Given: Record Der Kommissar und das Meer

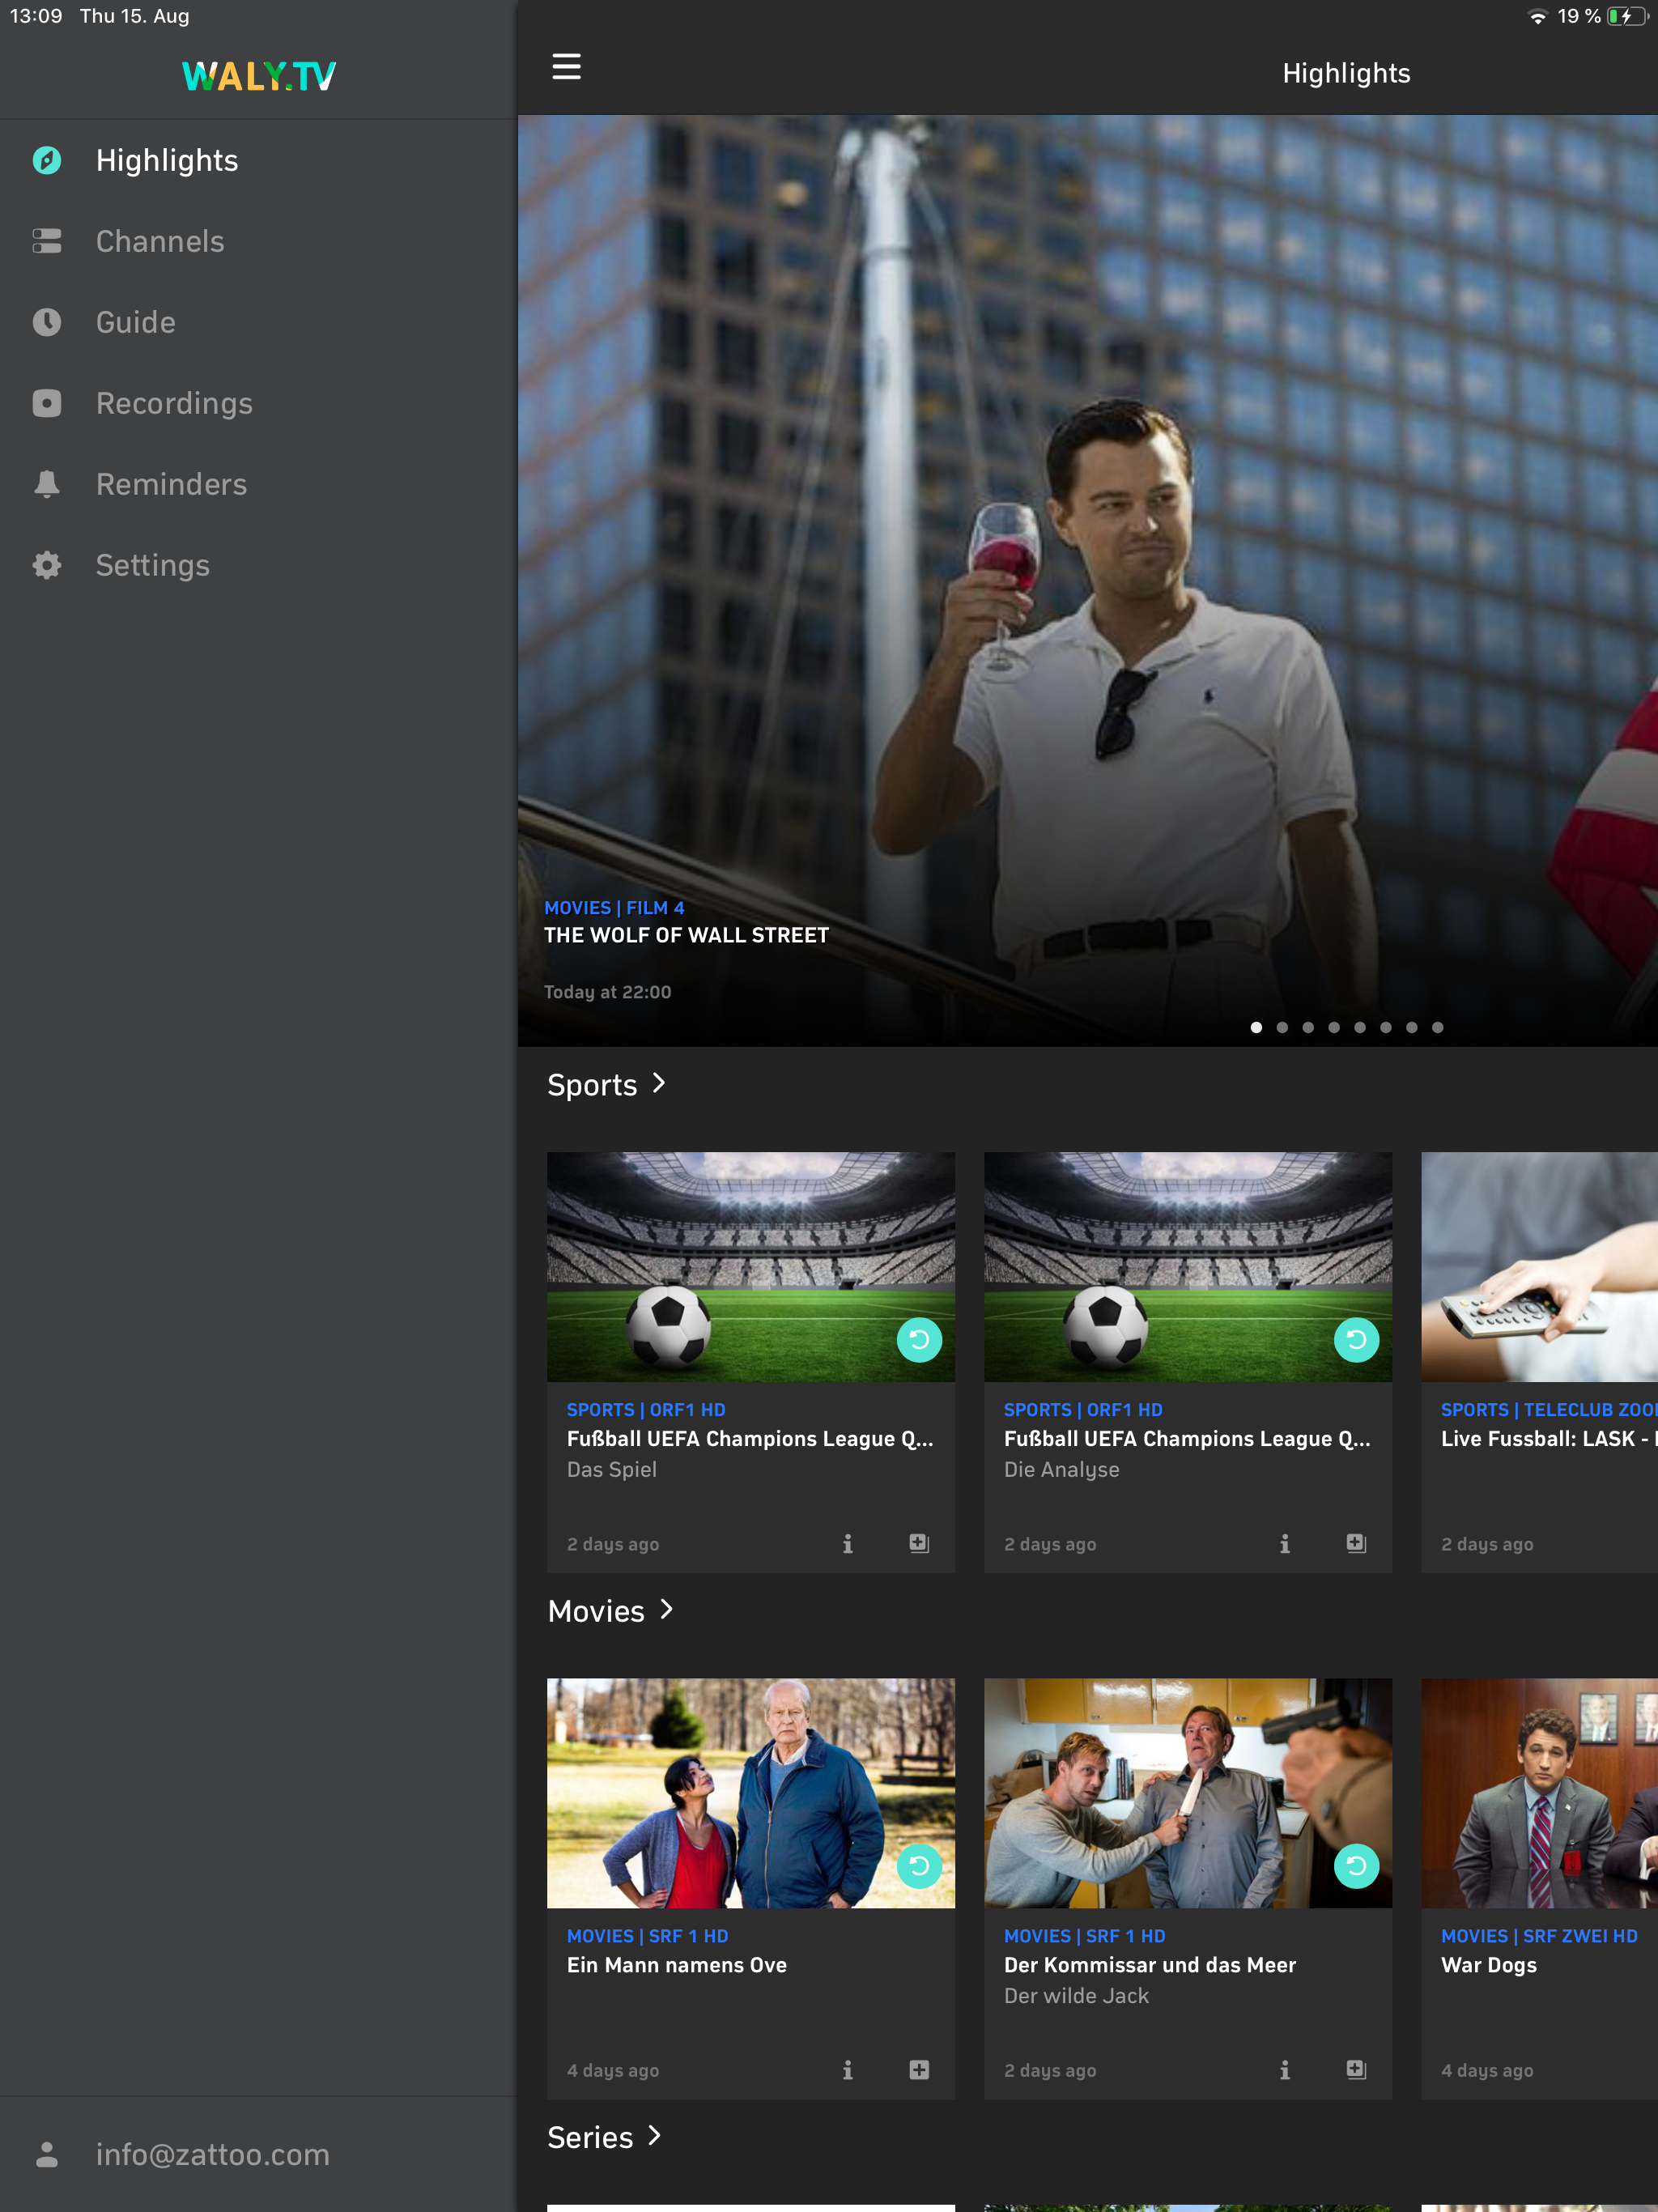Looking at the screenshot, I should pos(1356,2069).
